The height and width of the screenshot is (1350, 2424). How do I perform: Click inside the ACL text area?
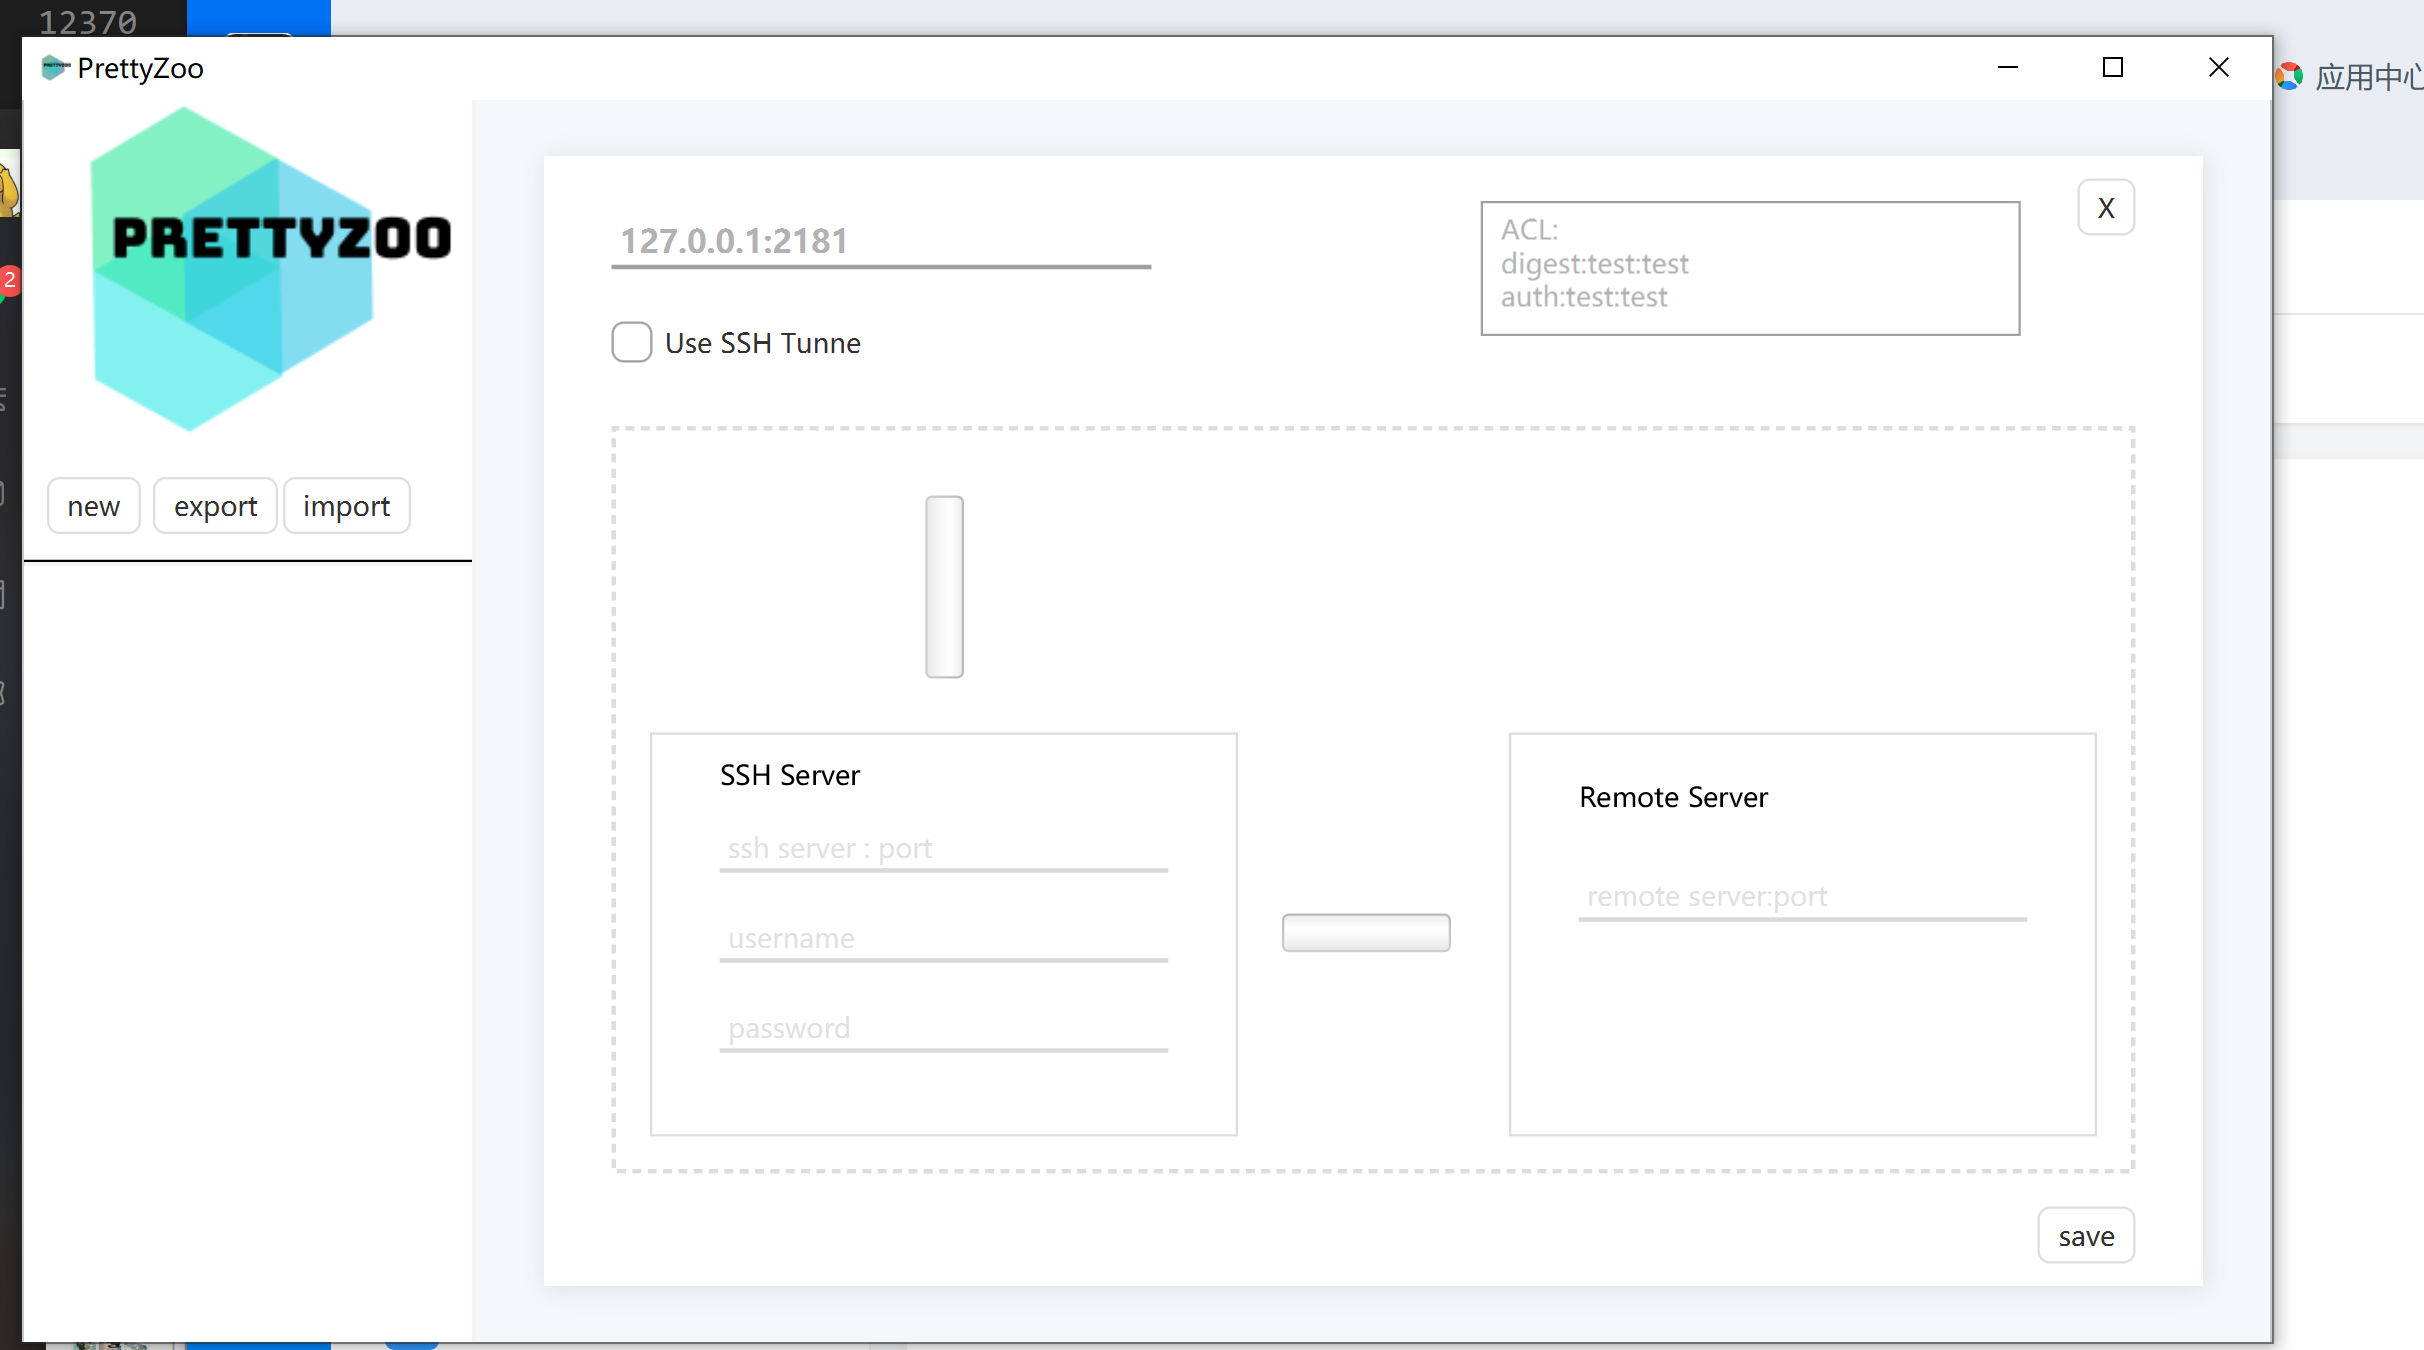pos(1749,268)
